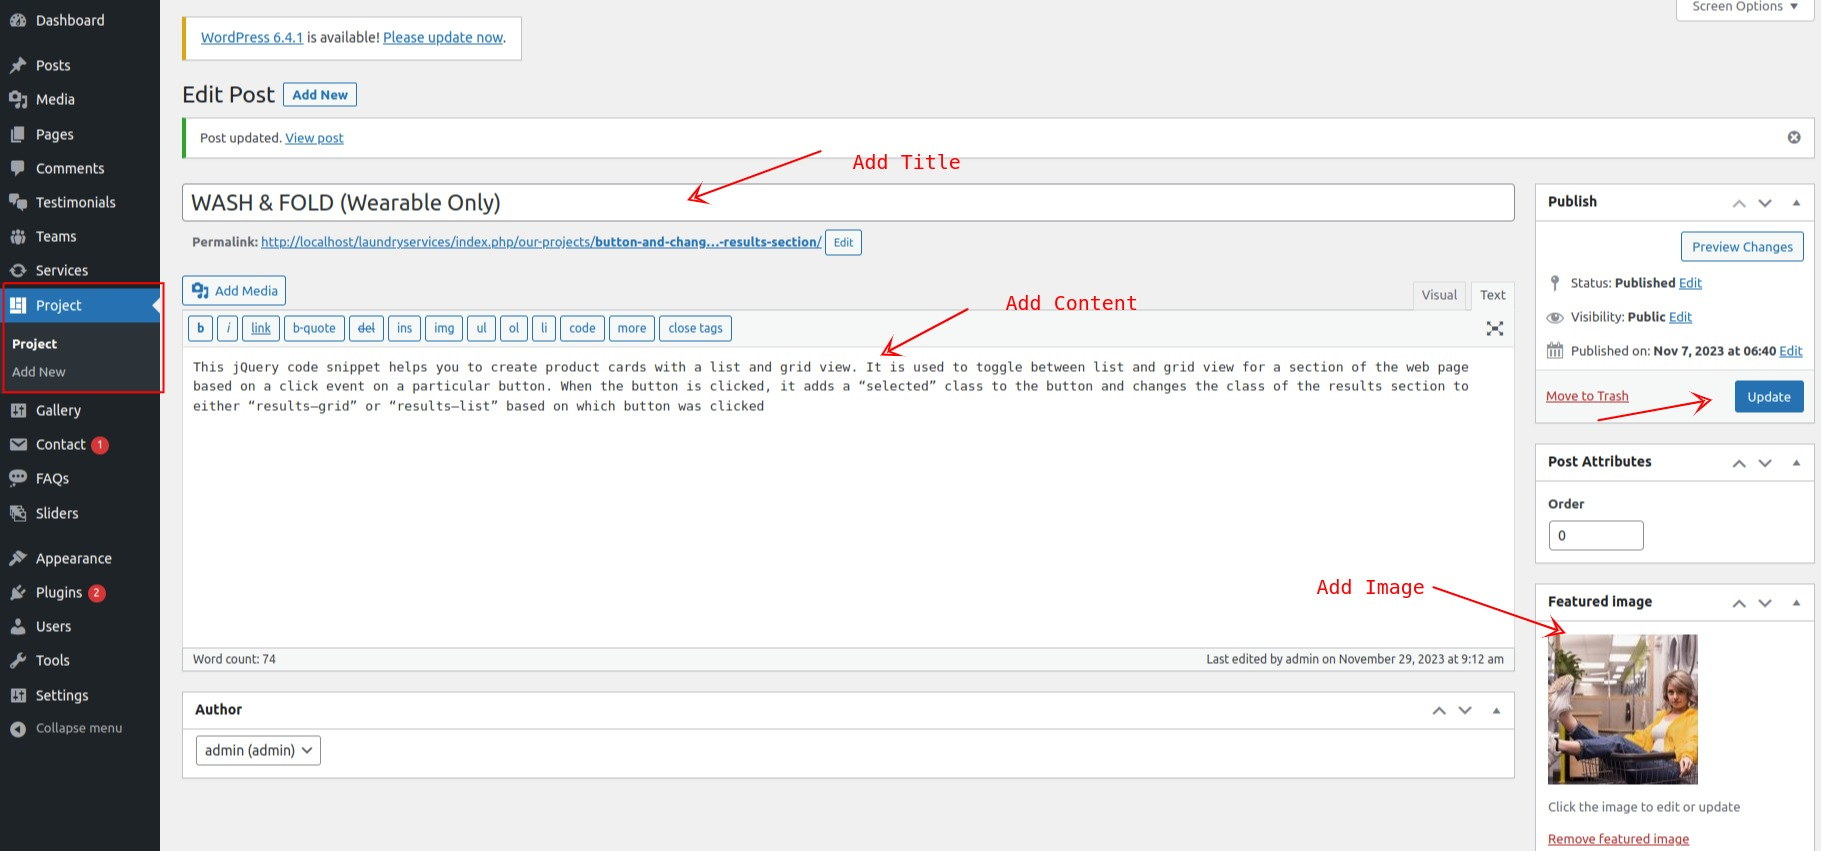Viewport: 1821px width, 851px height.
Task: Open the Contact messages menu
Action: click(60, 444)
